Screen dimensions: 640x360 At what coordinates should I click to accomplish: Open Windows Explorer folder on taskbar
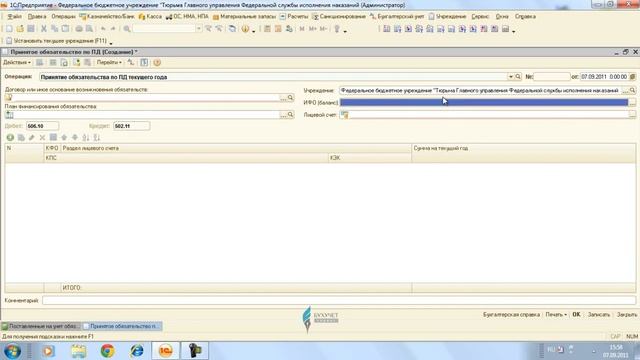tap(78, 351)
